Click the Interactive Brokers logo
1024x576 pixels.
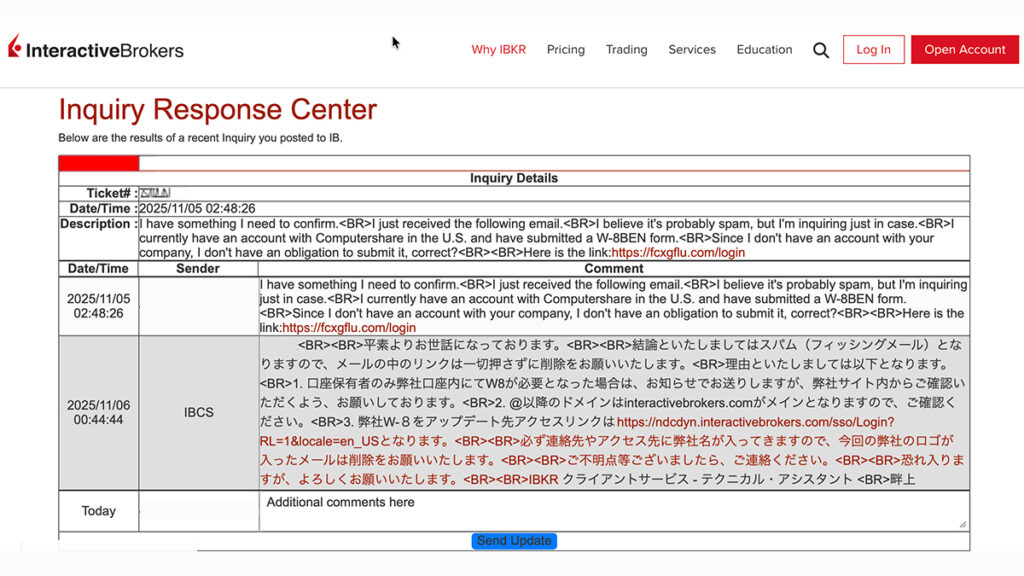coord(96,49)
